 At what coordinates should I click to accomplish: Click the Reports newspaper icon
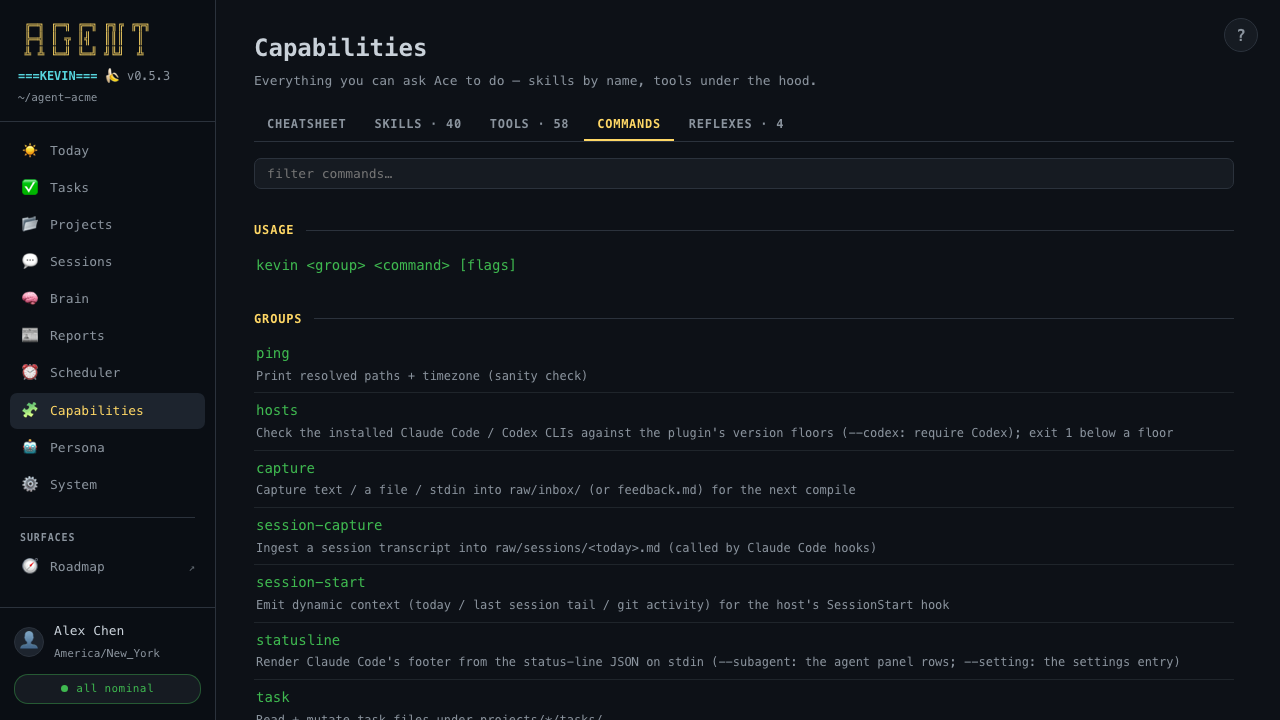pos(30,335)
